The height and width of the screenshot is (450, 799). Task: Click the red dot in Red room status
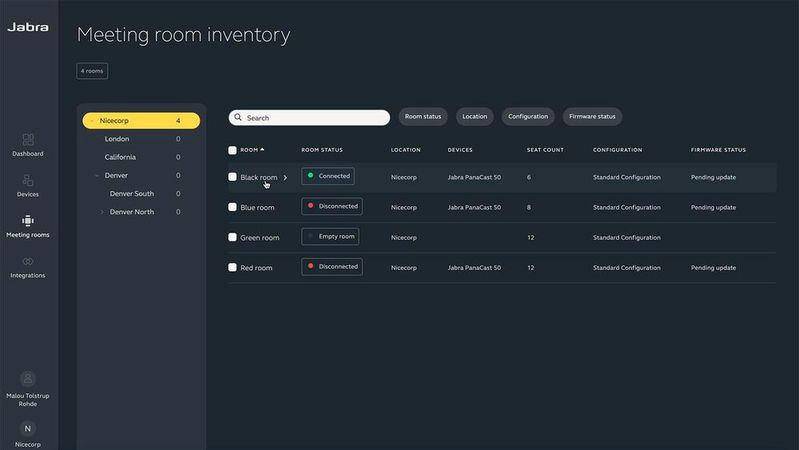tap(310, 266)
